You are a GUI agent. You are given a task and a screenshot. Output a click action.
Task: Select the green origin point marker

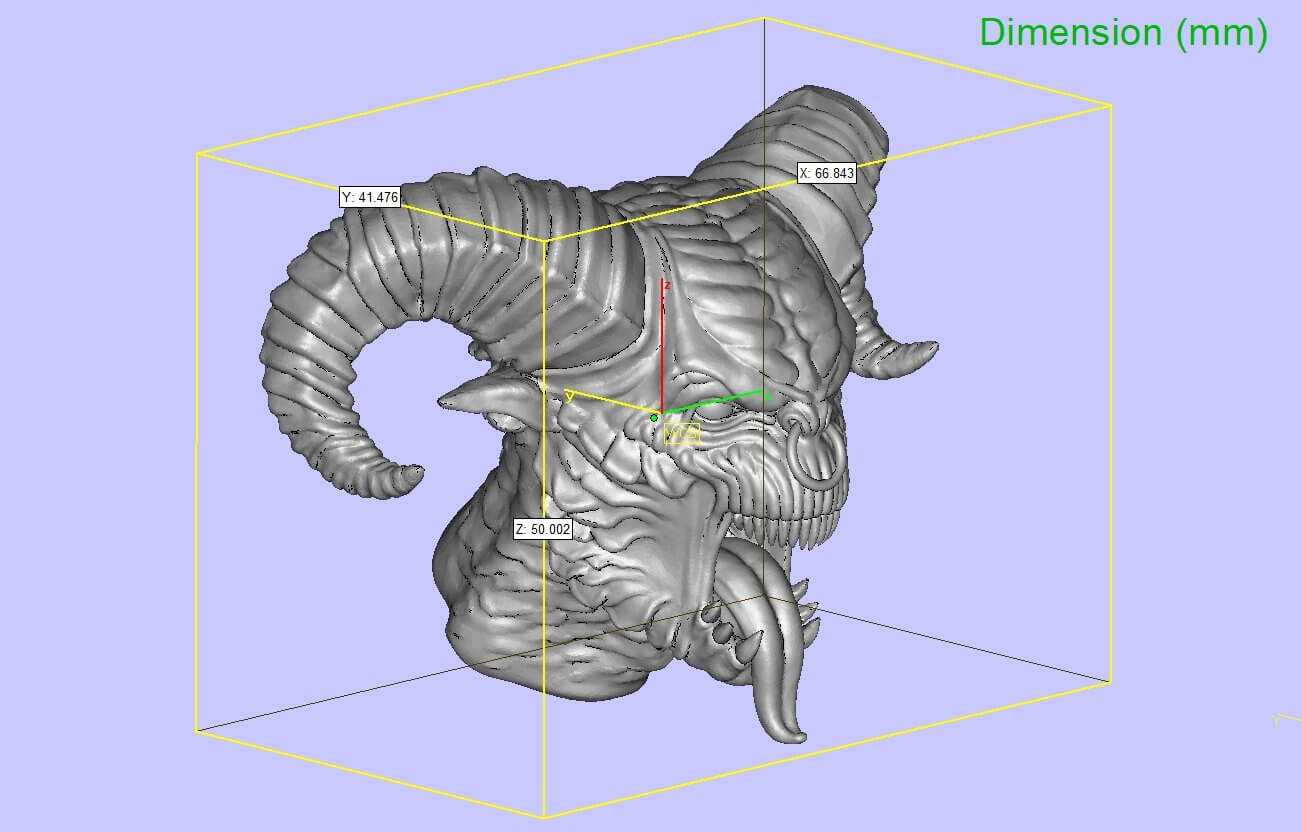coord(654,417)
